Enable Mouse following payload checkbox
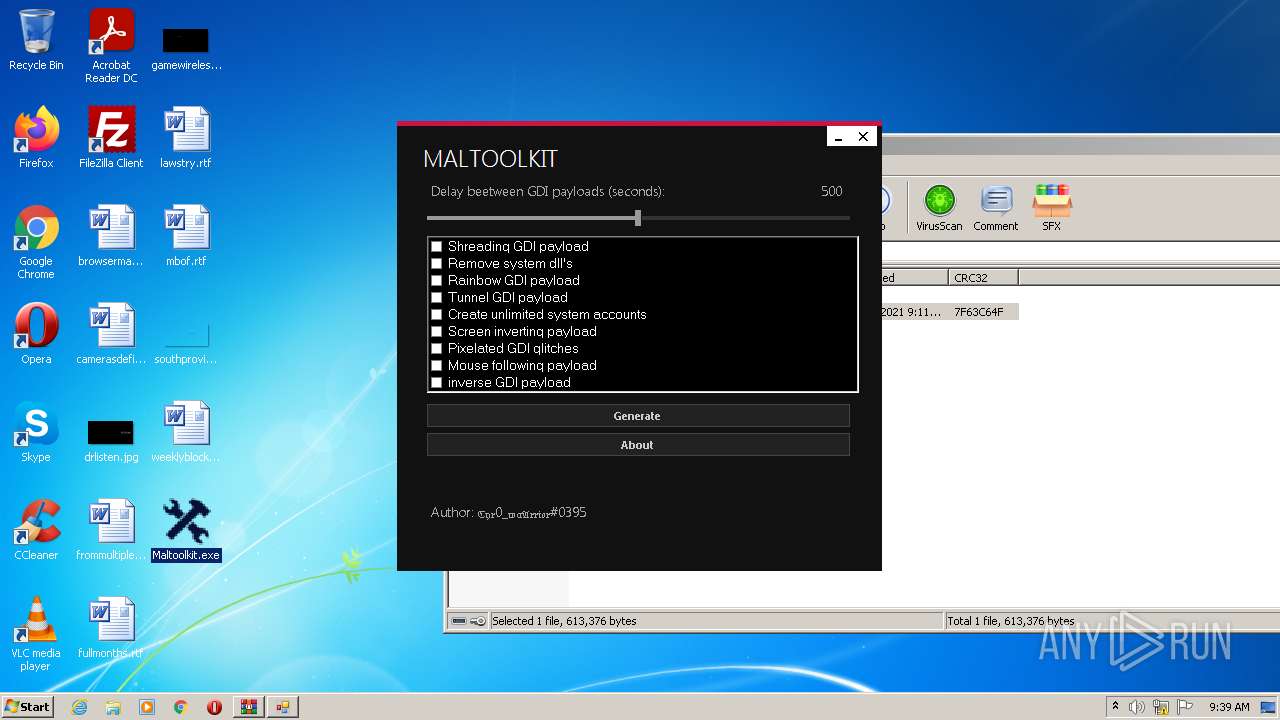Viewport: 1280px width, 720px height. [x=436, y=365]
